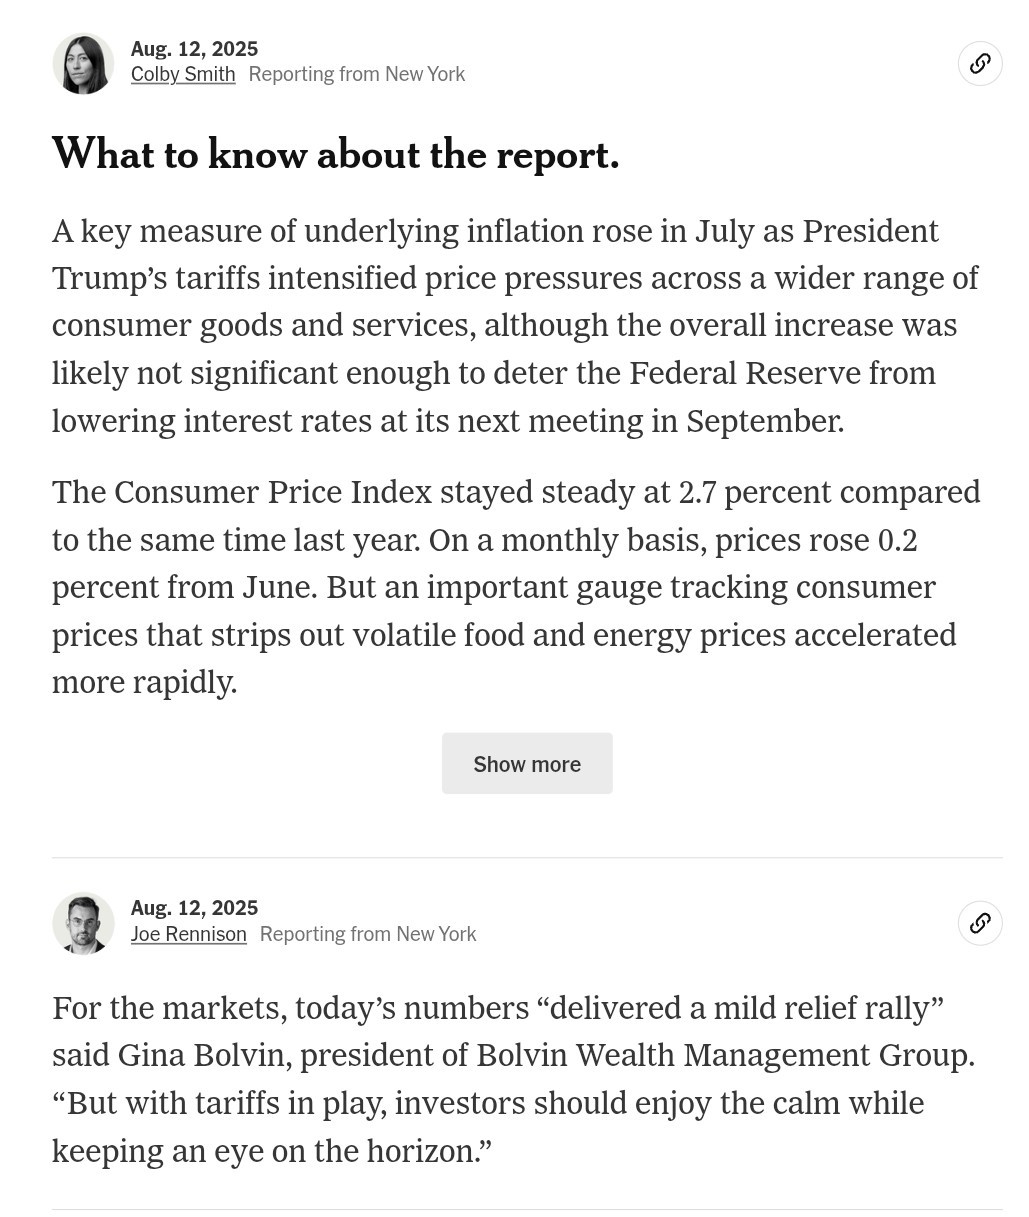Open Colby Smith's author page link
Screen dimensions: 1029x1217
183,75
